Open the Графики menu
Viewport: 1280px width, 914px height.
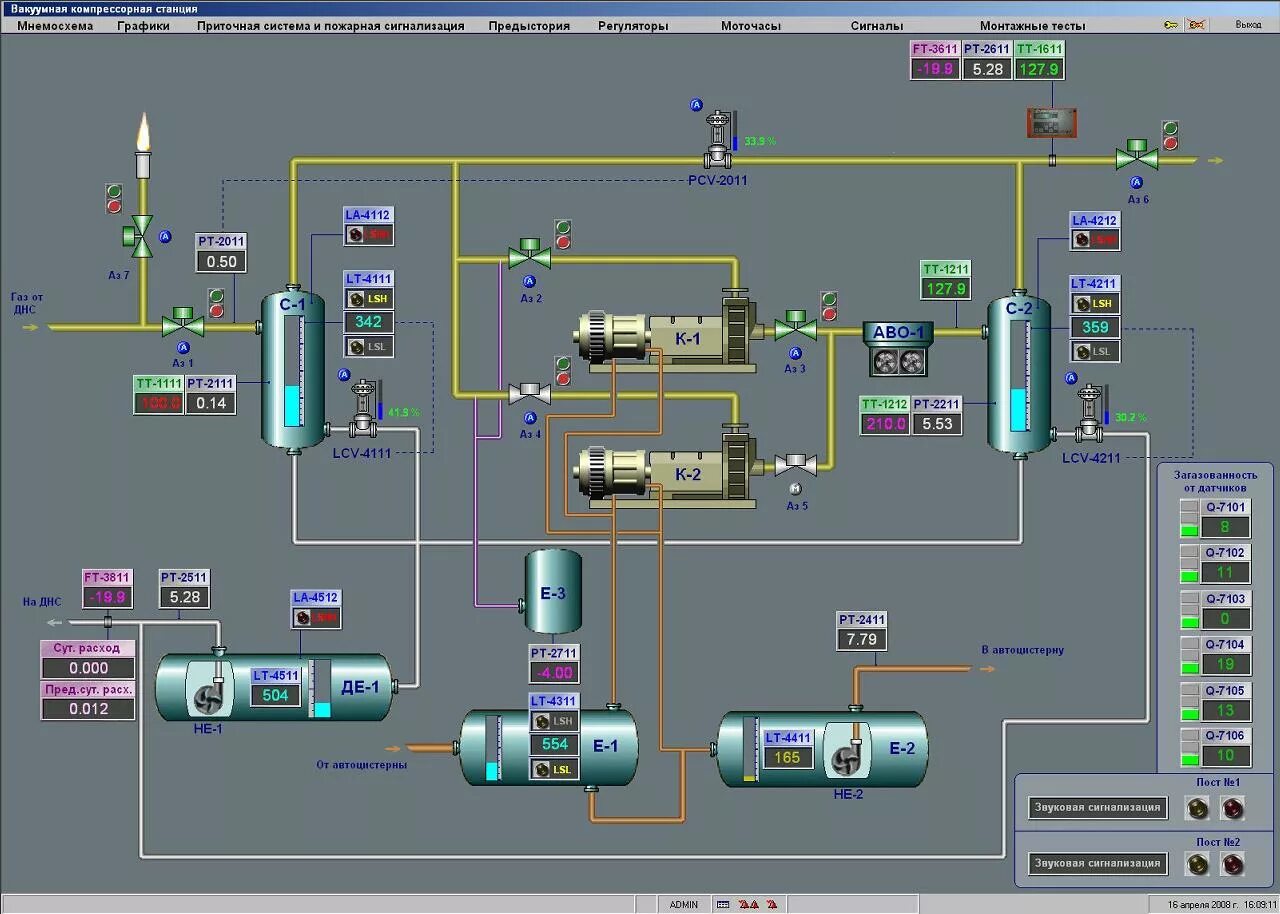(143, 26)
